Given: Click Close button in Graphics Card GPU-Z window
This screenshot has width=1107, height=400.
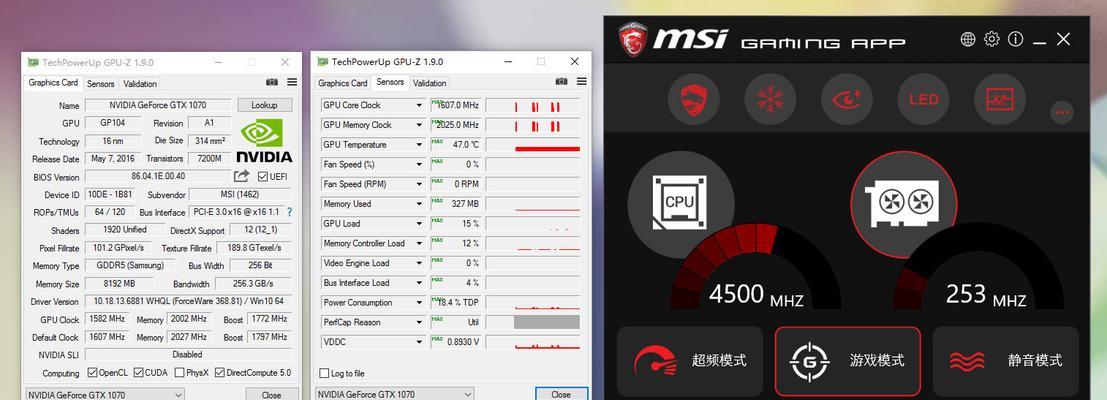Looking at the screenshot, I should click(x=271, y=394).
